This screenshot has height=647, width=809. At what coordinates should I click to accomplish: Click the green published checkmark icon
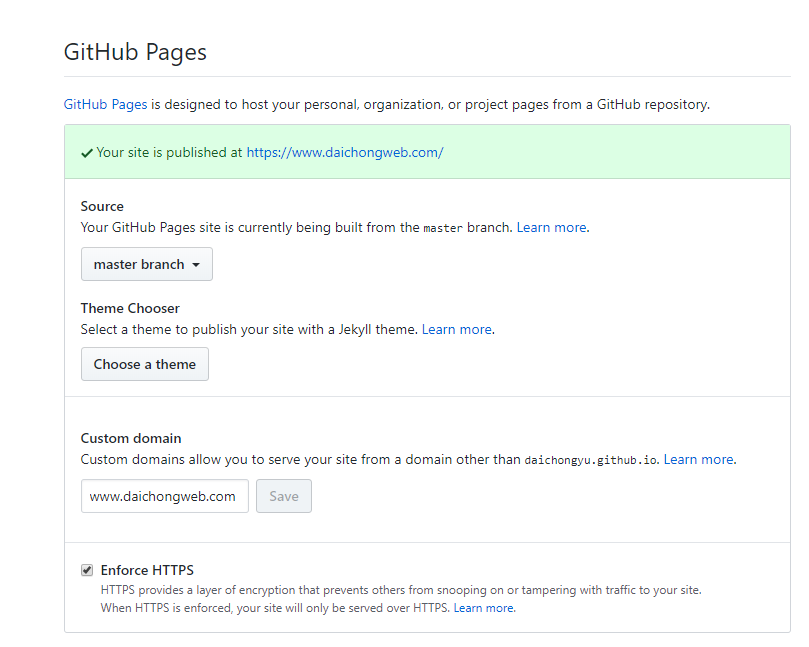pyautogui.click(x=87, y=153)
